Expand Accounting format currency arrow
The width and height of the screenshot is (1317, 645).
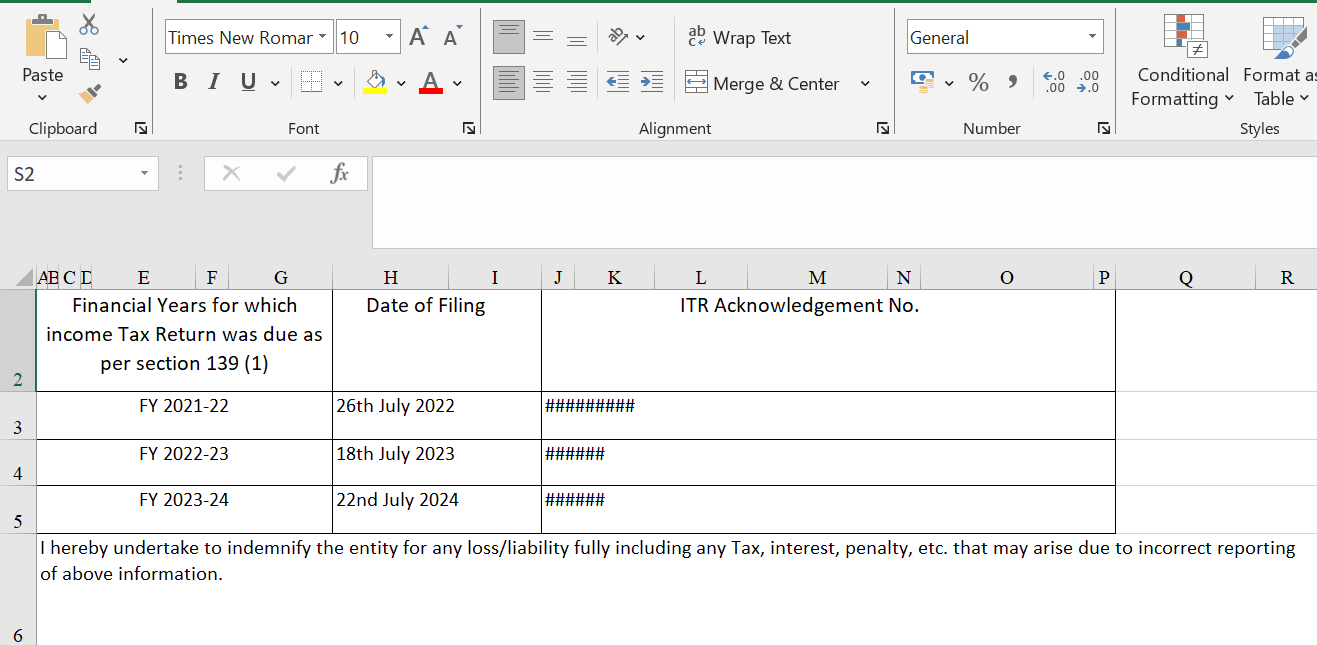pos(949,83)
